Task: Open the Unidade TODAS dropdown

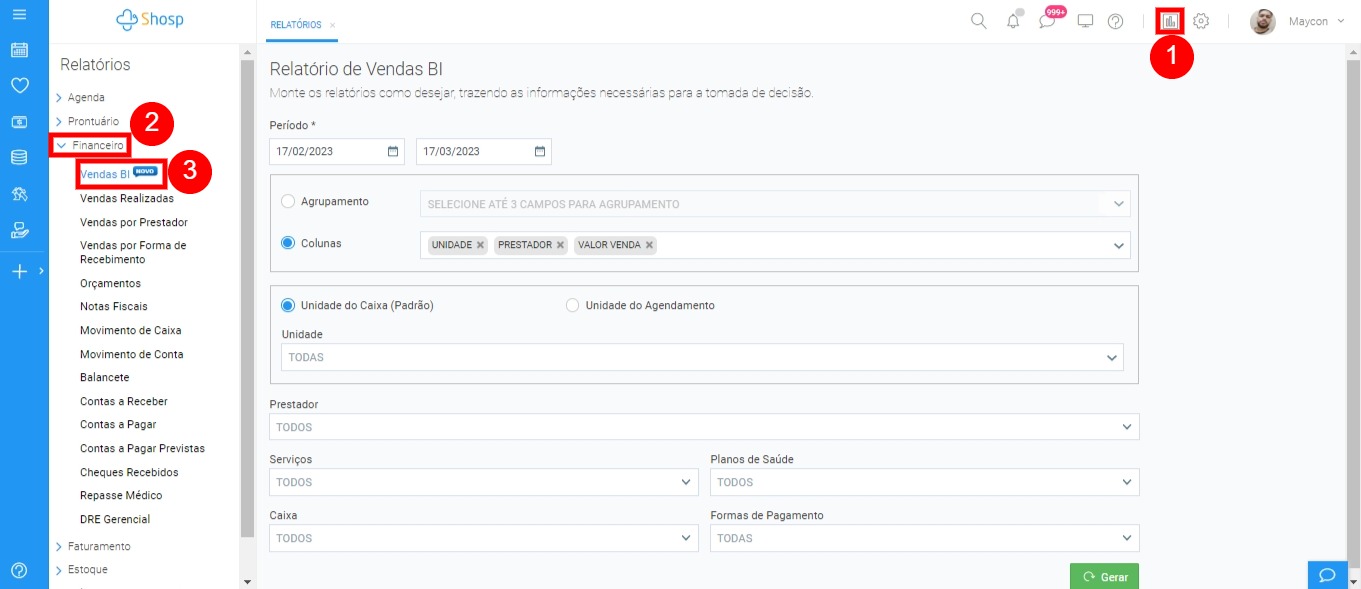Action: coord(702,357)
